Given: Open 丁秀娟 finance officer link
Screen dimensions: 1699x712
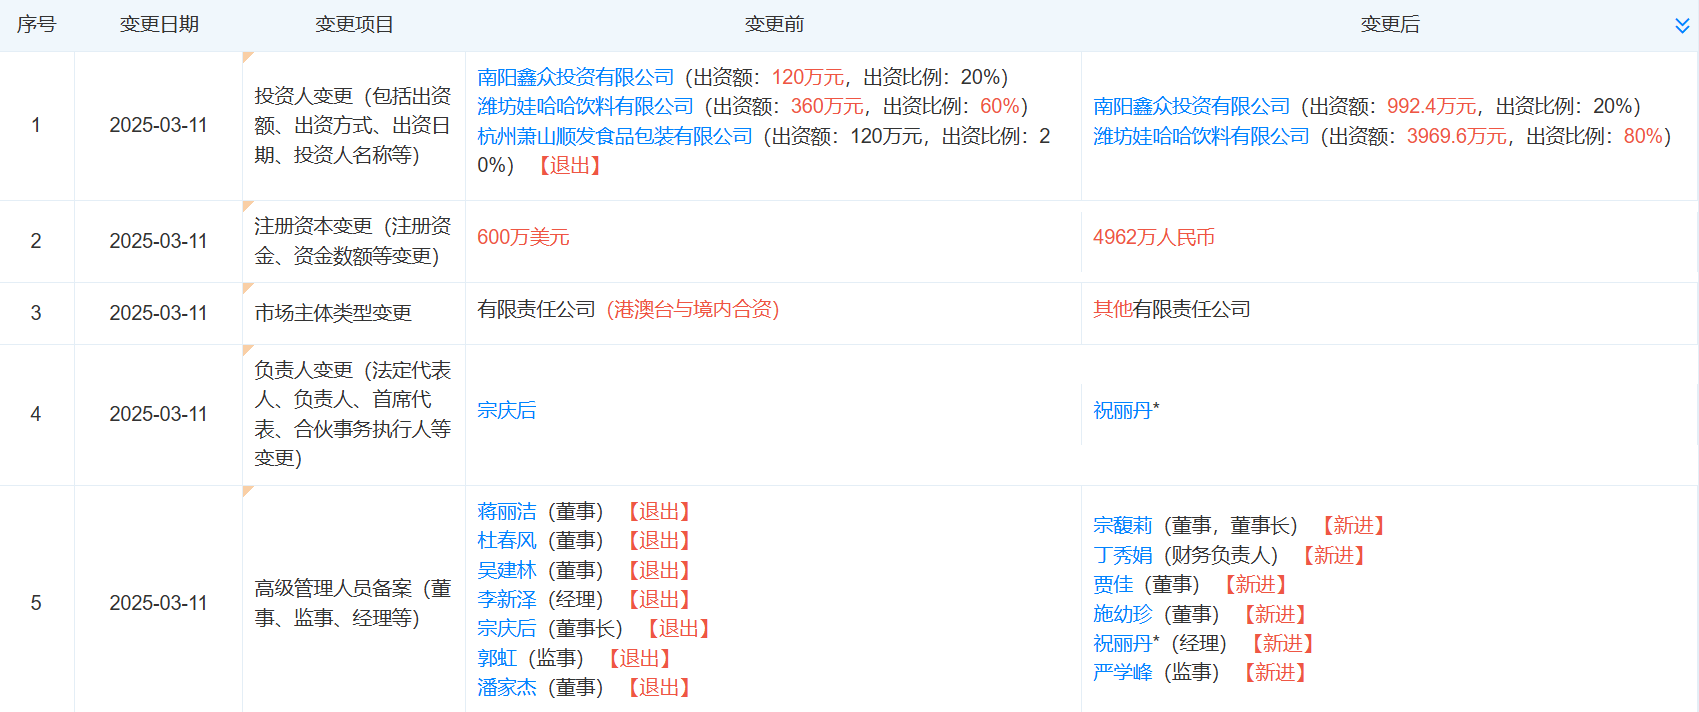Looking at the screenshot, I should (x=1122, y=555).
